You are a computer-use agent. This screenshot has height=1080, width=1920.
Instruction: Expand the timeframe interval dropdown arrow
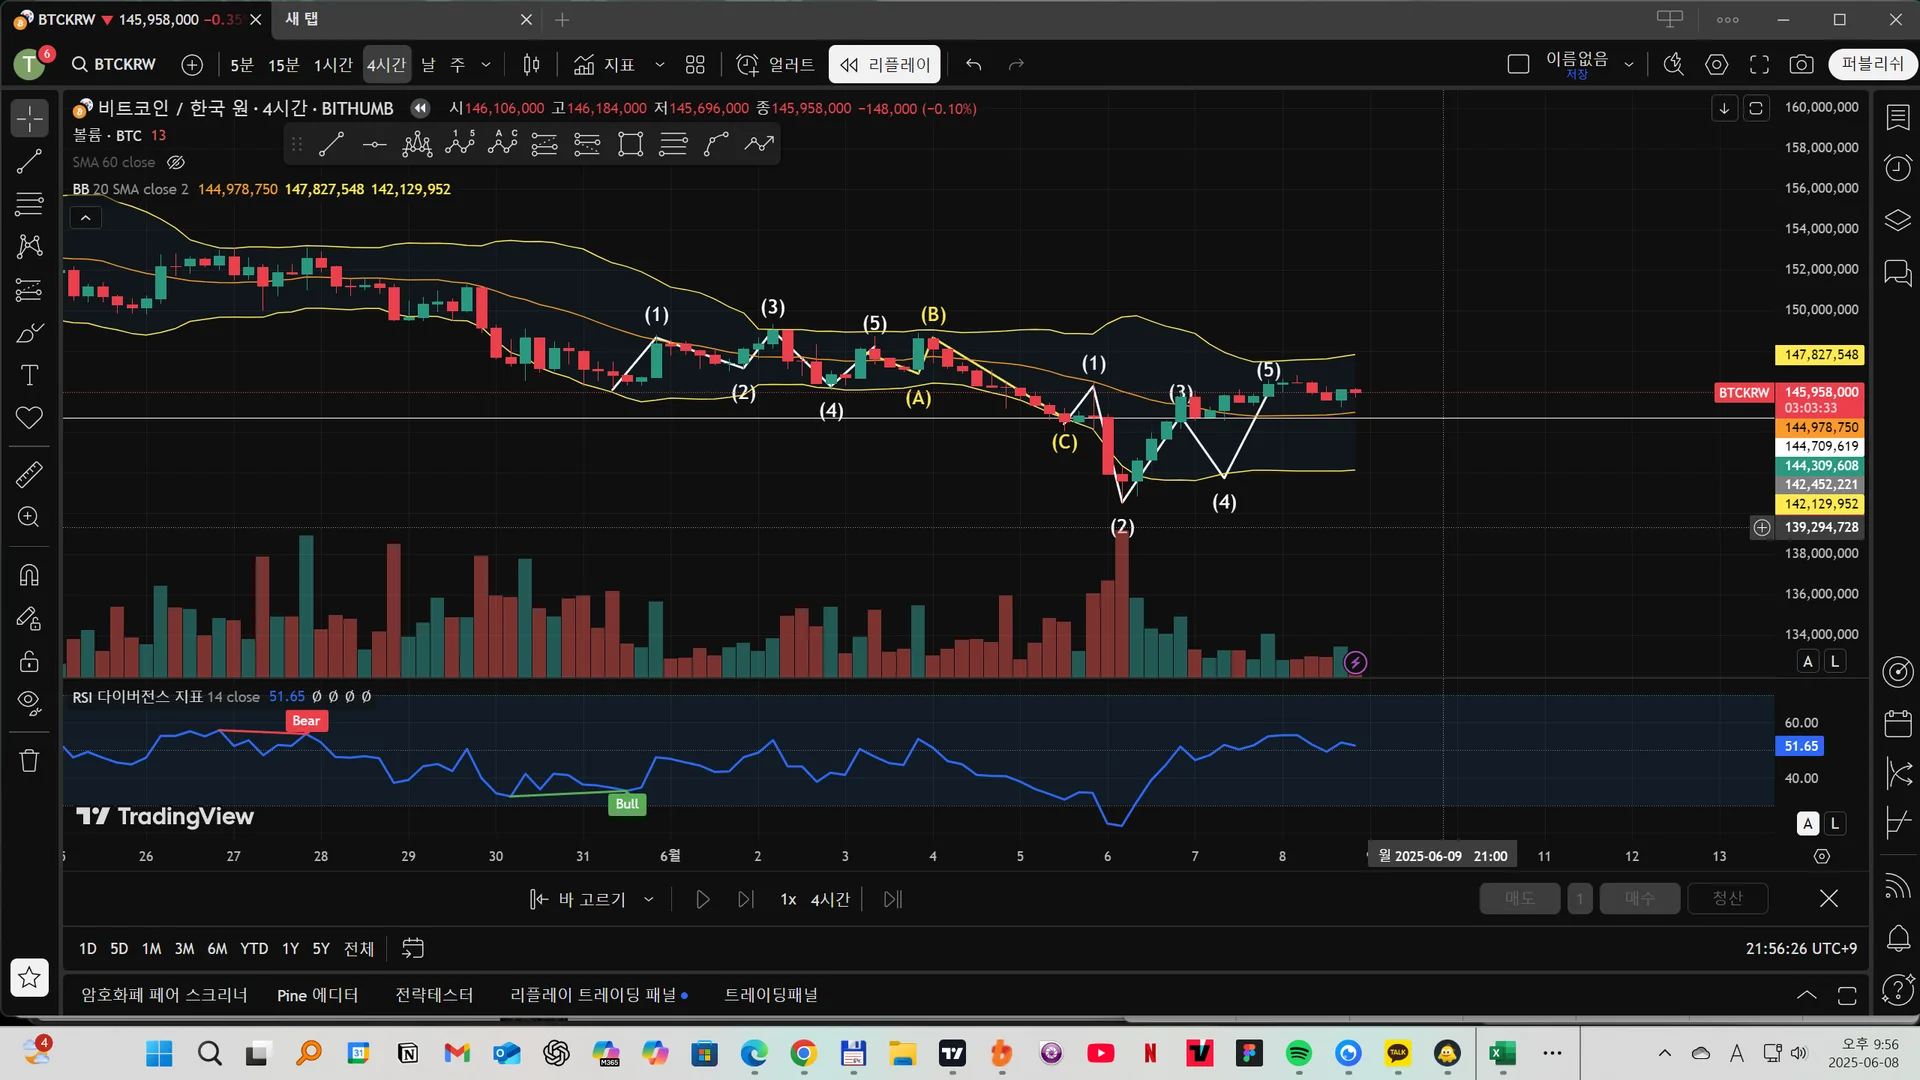point(486,64)
